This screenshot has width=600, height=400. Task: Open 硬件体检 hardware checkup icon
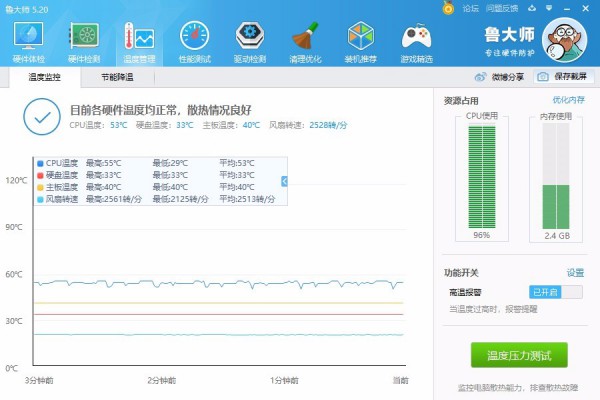28,42
